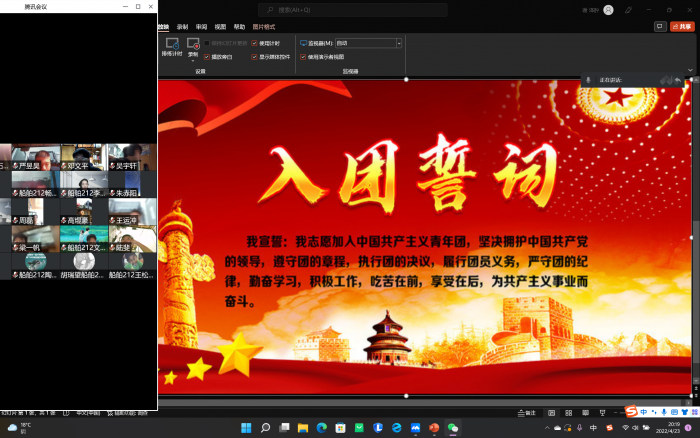Open Microsoft Store from the taskbar
This screenshot has width=700, height=438.
tap(340, 428)
